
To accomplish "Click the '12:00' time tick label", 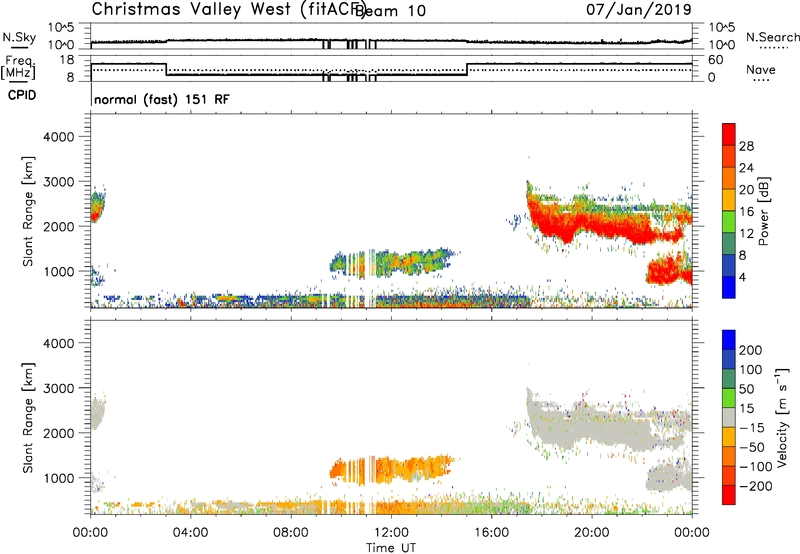I will 391,533.
